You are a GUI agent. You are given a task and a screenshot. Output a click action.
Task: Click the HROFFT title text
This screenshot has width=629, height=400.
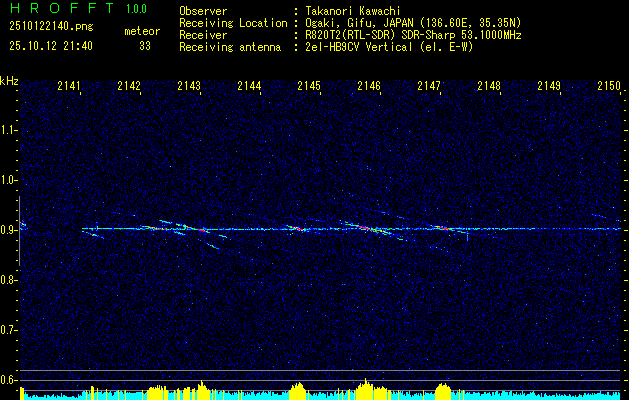tap(62, 8)
